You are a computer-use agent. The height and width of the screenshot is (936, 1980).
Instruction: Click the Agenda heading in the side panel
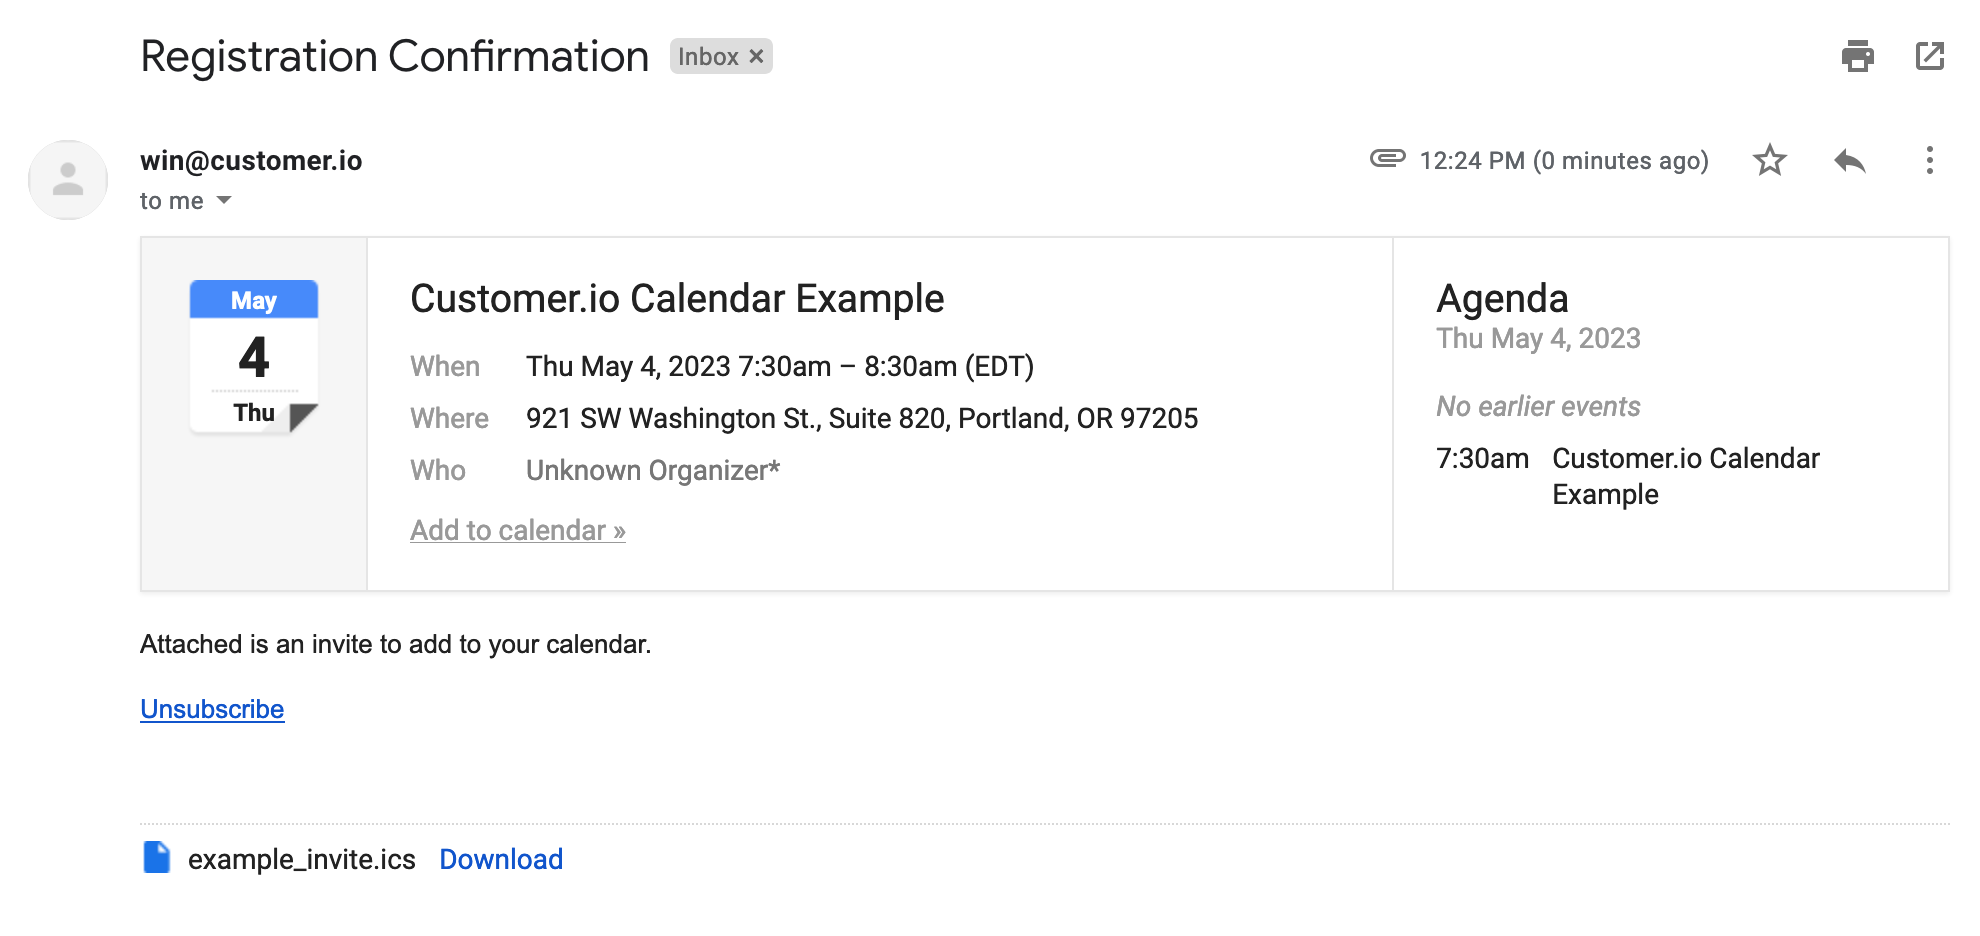click(x=1502, y=298)
